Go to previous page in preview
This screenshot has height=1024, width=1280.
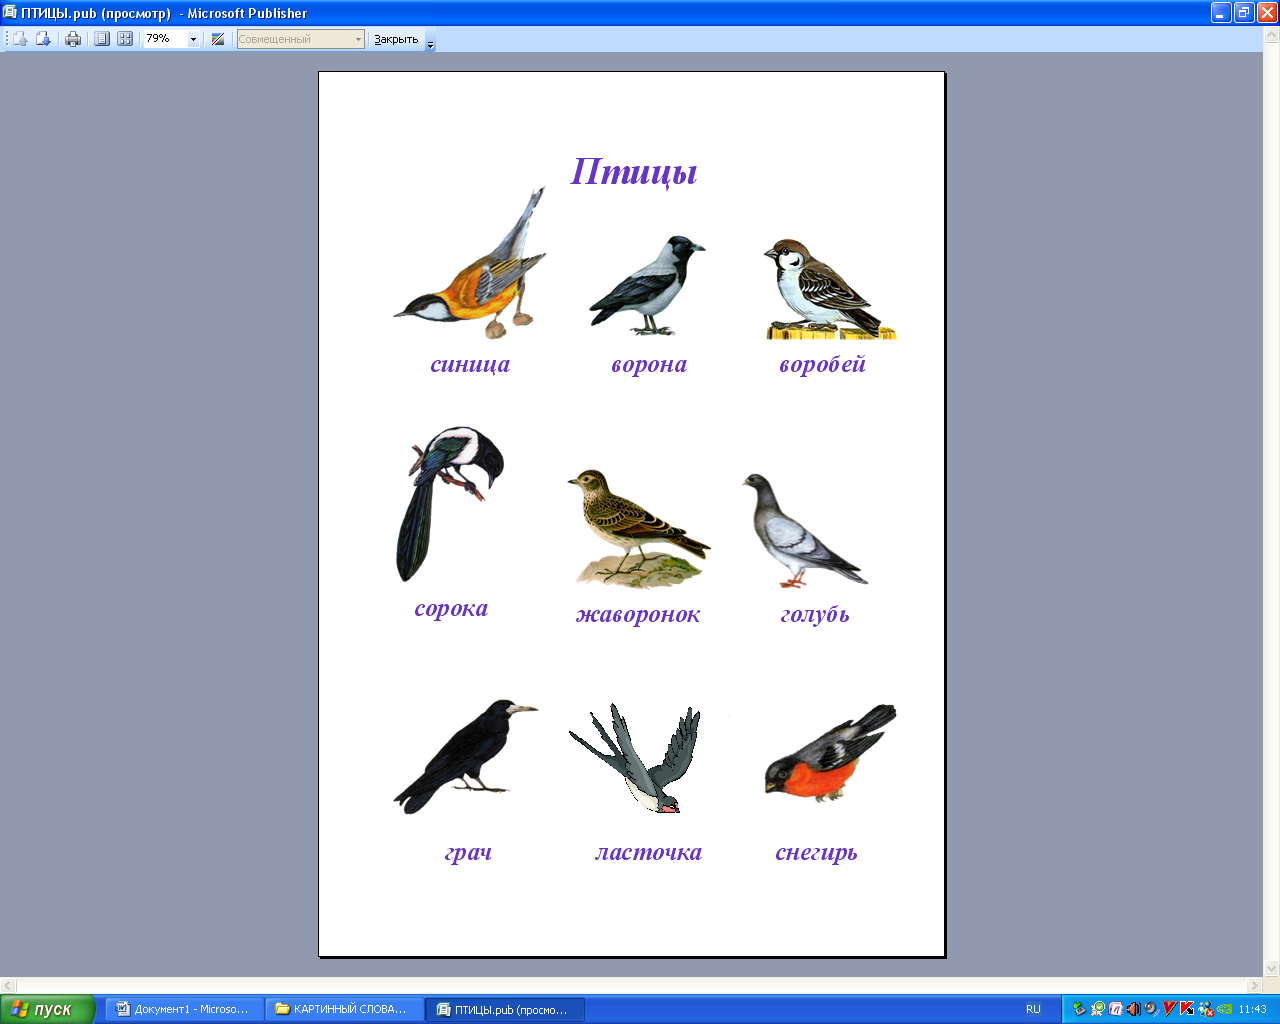pyautogui.click(x=19, y=39)
